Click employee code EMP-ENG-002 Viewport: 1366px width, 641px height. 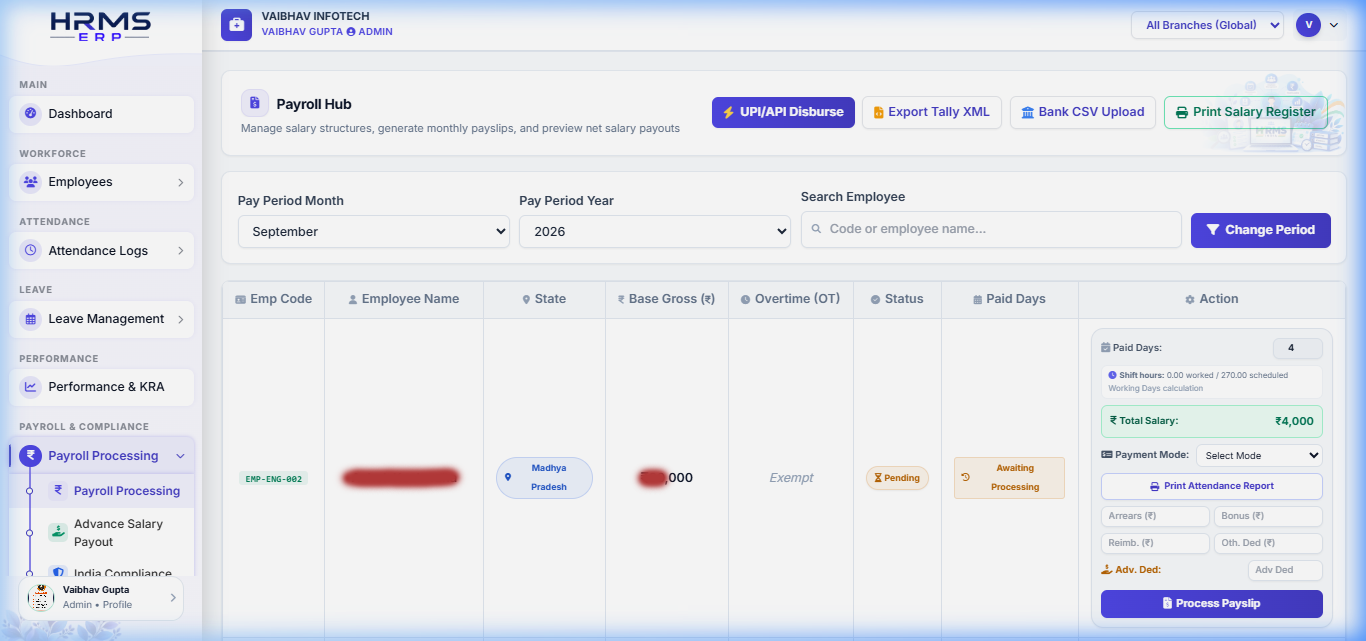point(273,479)
